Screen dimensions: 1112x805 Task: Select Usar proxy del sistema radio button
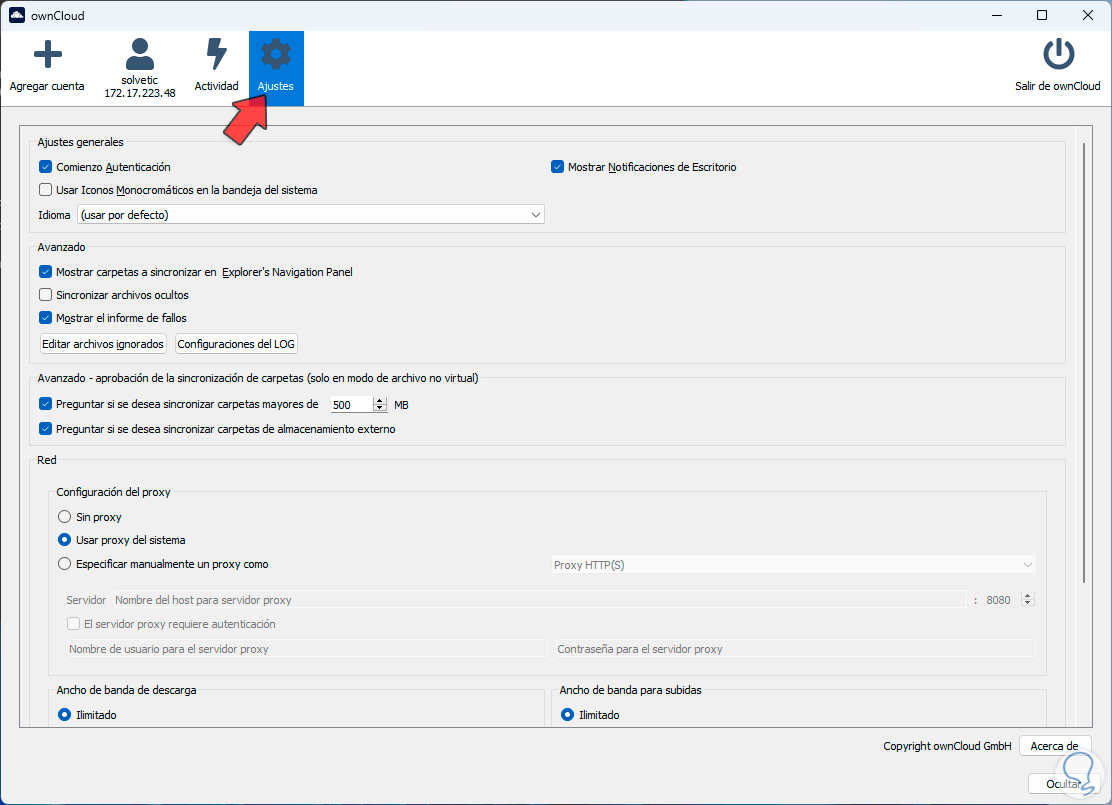pyautogui.click(x=65, y=540)
